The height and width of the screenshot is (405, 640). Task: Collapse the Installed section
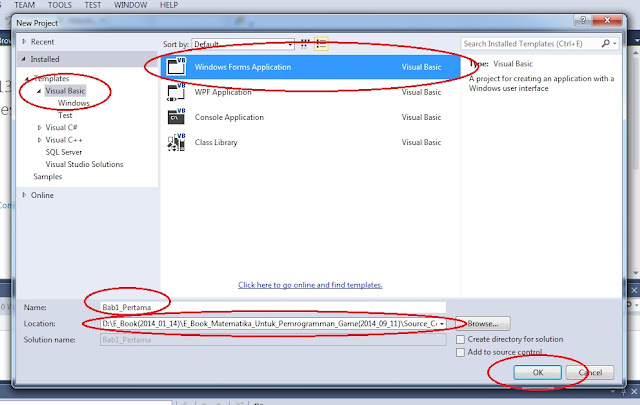(x=23, y=59)
